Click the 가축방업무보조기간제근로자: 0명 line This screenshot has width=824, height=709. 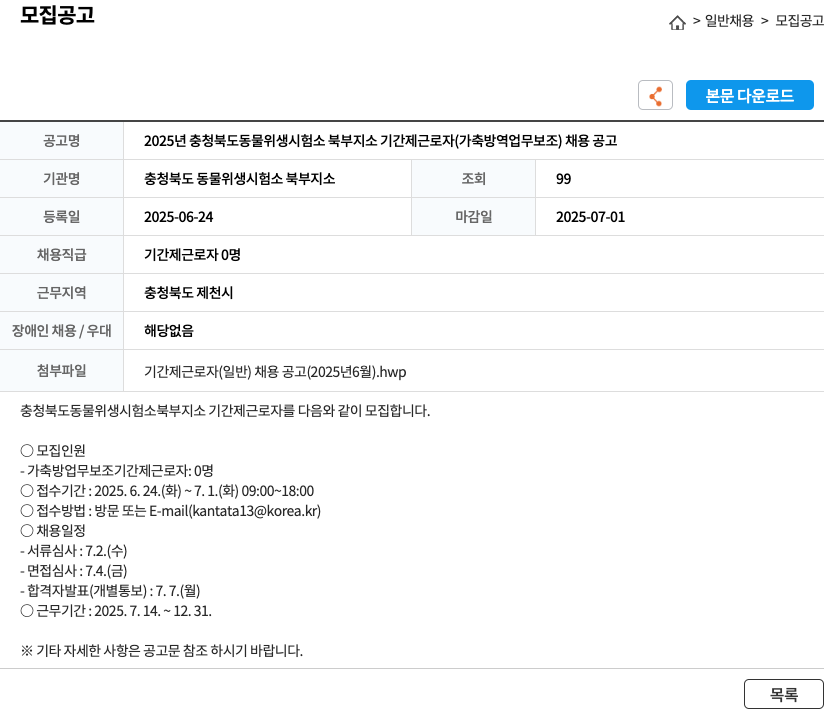pyautogui.click(x=117, y=471)
